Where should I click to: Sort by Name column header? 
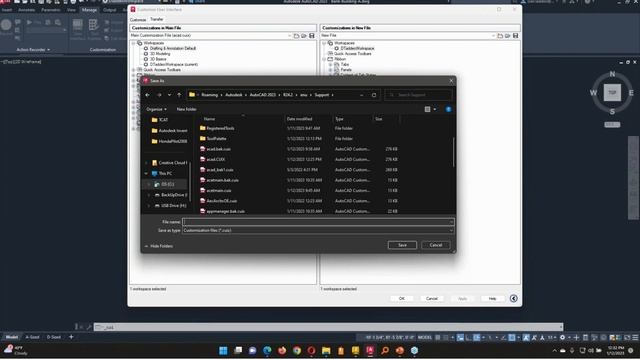209,119
